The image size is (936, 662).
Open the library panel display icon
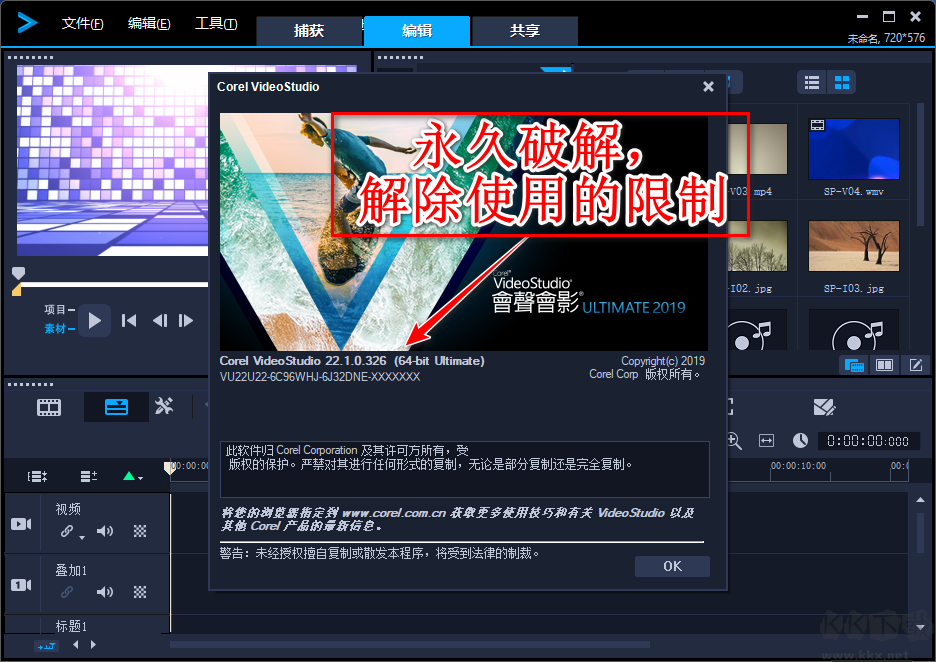(854, 365)
